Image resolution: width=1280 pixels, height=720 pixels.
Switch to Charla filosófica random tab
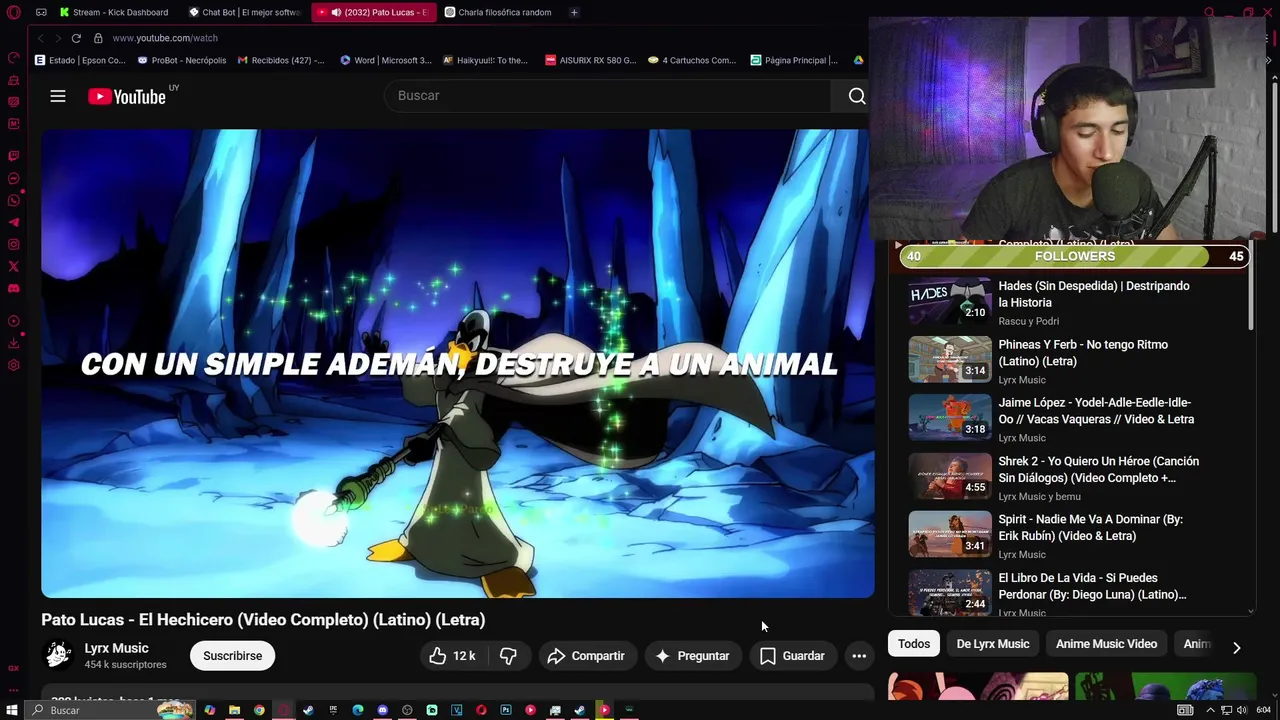coord(498,12)
